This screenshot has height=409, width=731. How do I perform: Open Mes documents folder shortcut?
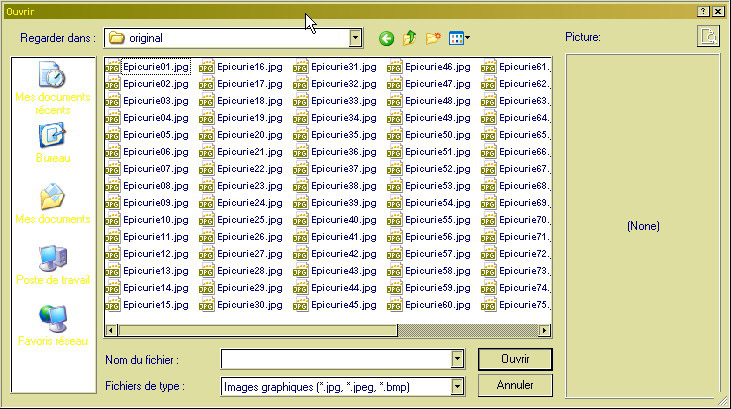(52, 204)
